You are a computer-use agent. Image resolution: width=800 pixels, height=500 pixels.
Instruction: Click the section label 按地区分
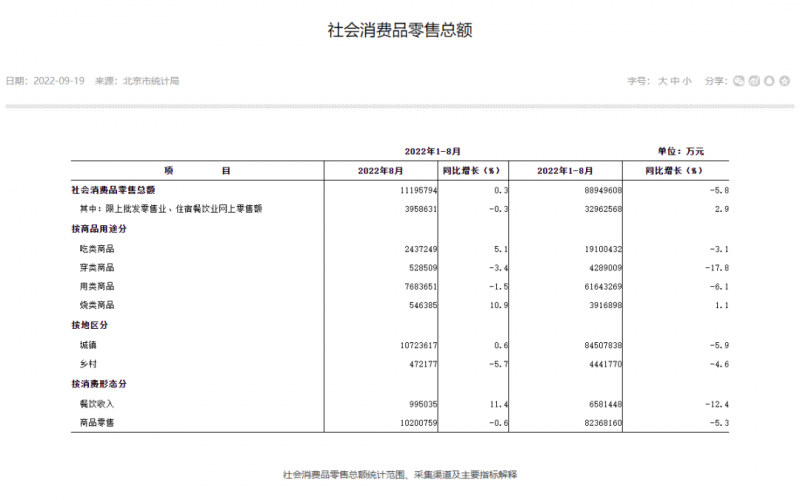point(90,325)
